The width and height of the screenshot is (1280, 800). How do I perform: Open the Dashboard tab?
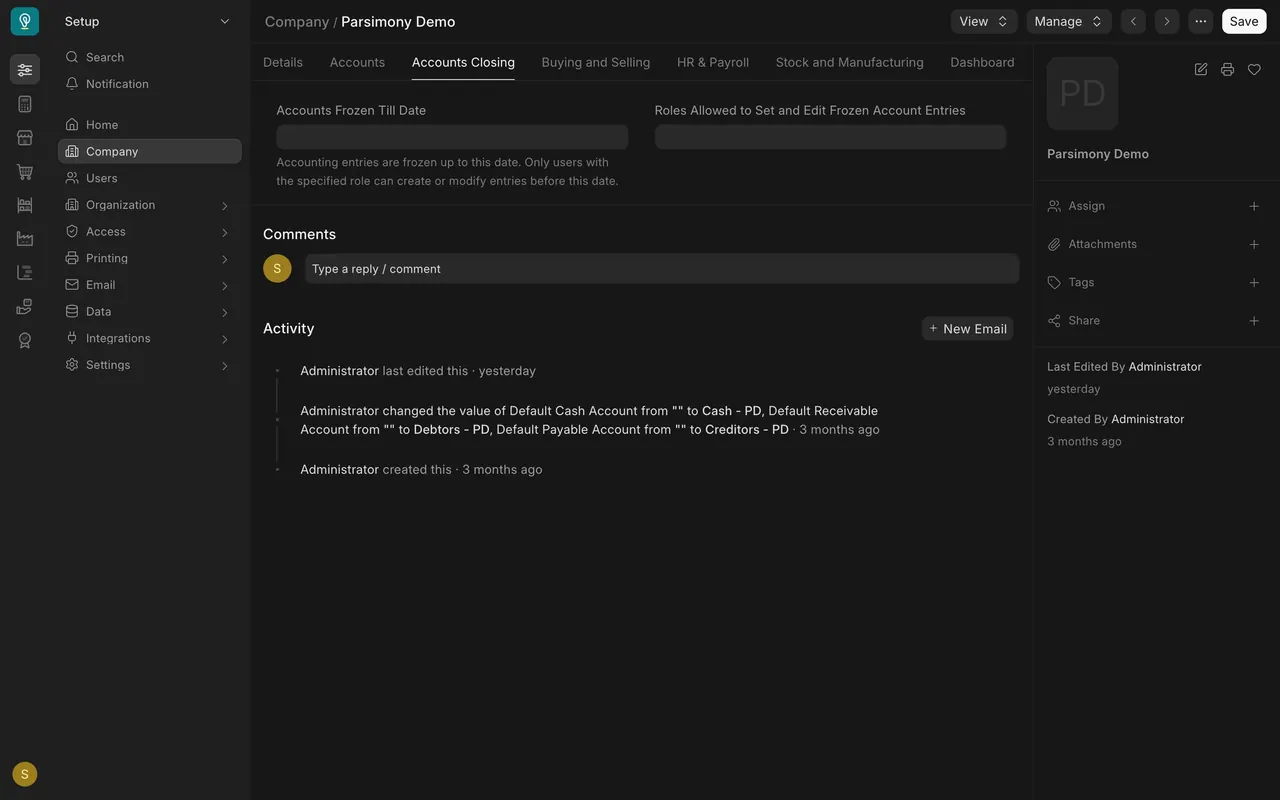coord(982,62)
